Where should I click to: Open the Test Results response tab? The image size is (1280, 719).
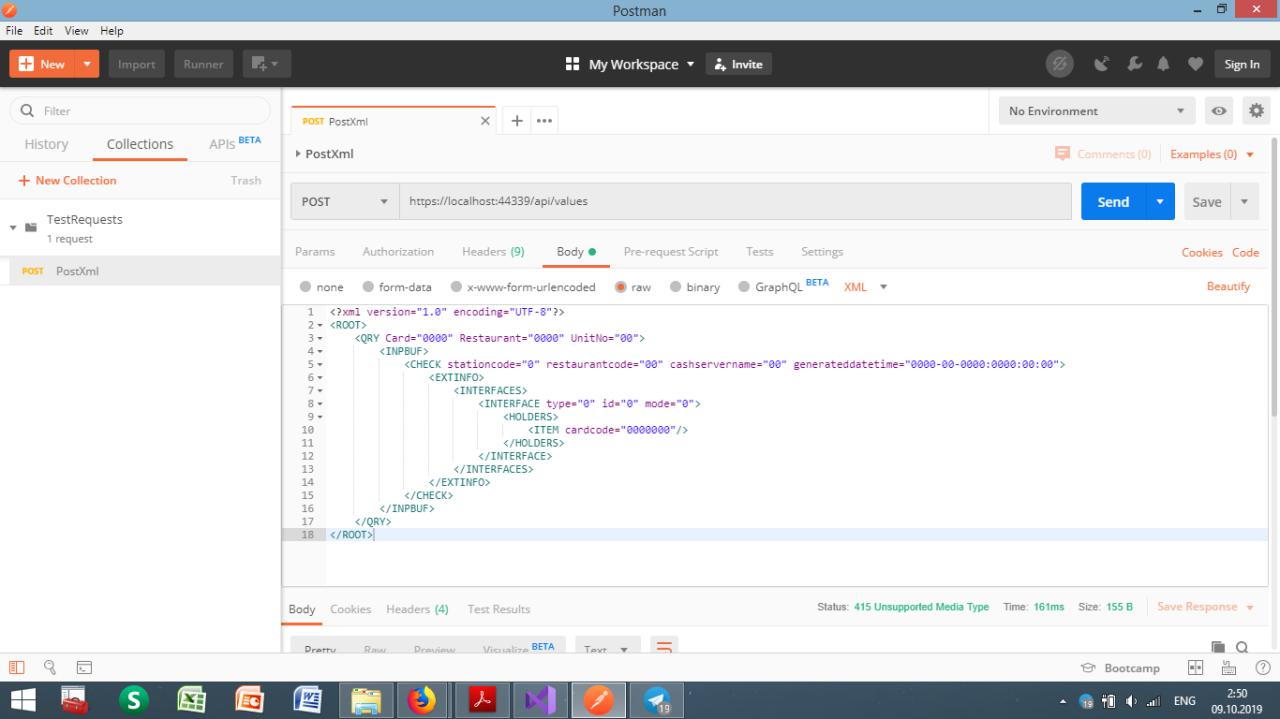tap(498, 609)
